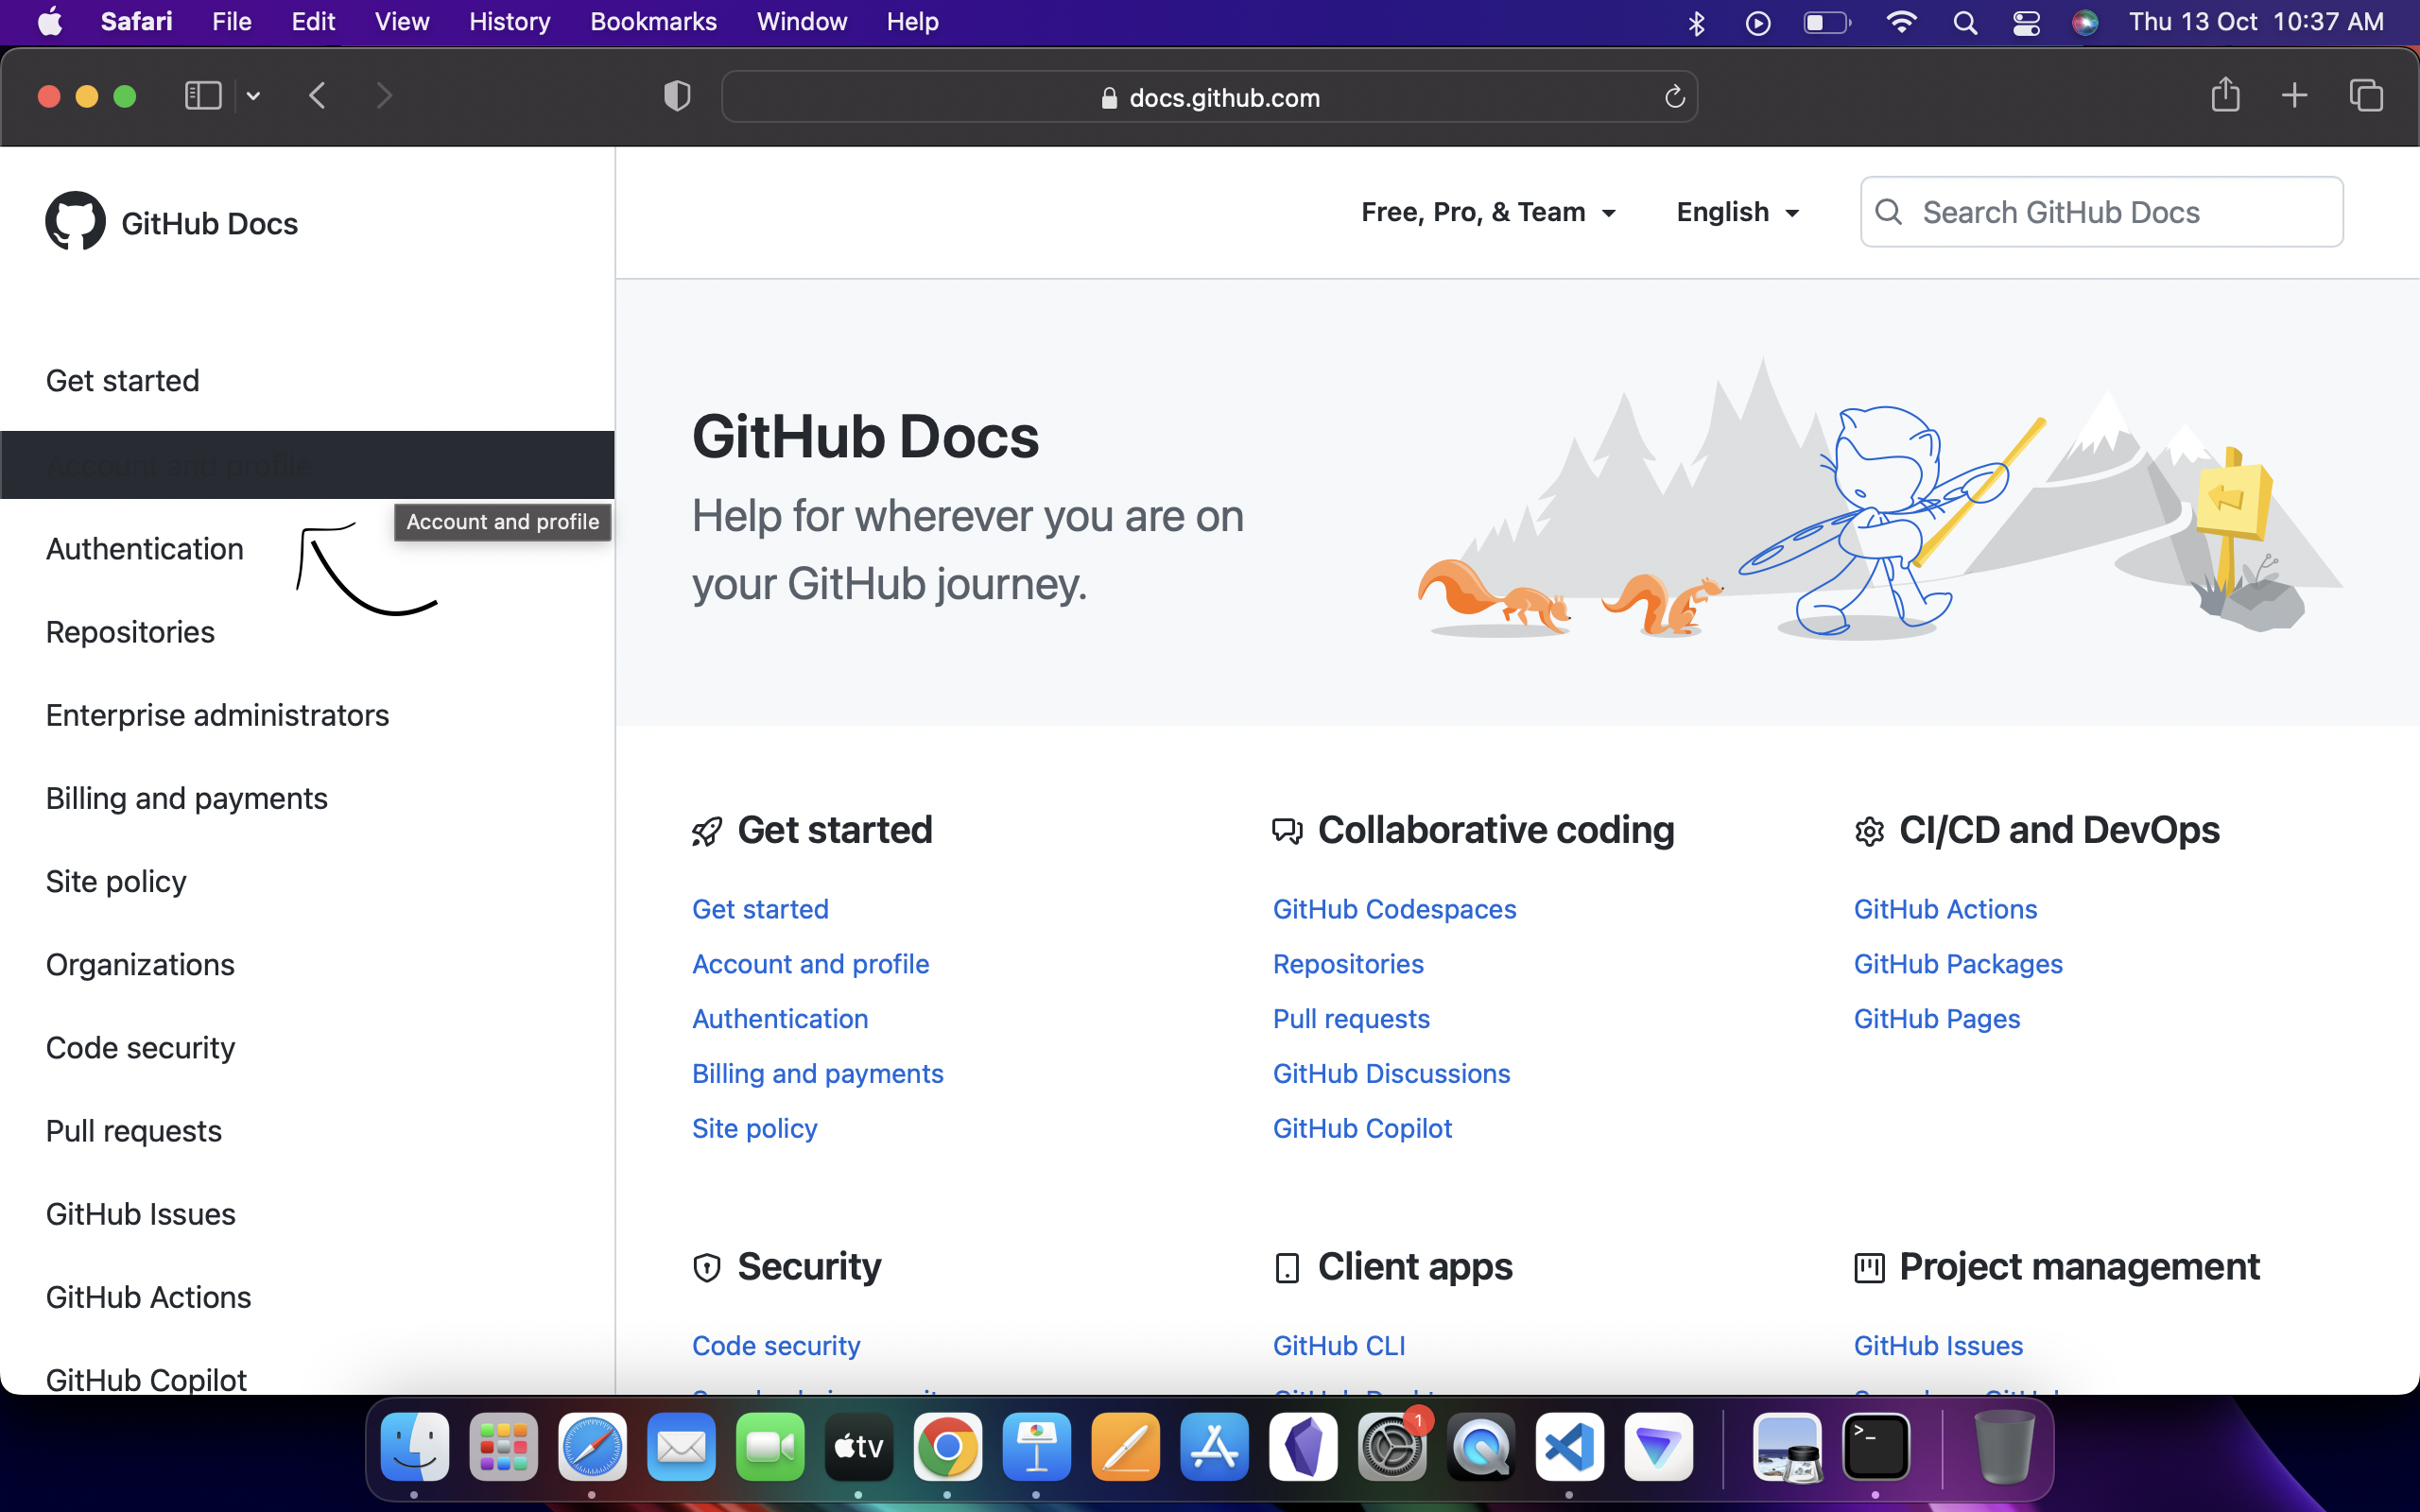Show all tabs using the tab overview icon

tap(2367, 95)
